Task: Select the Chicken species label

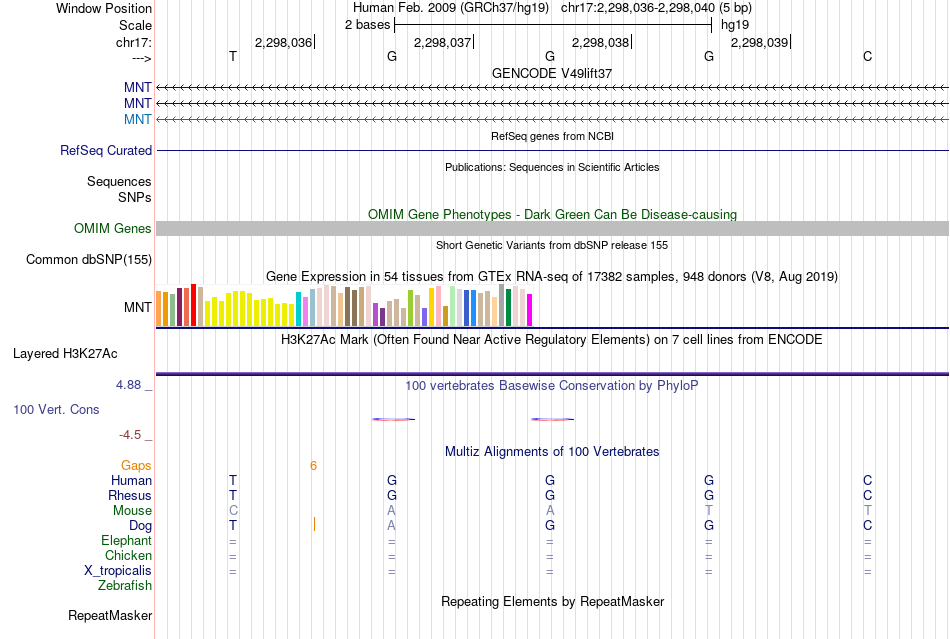Action: [x=128, y=555]
